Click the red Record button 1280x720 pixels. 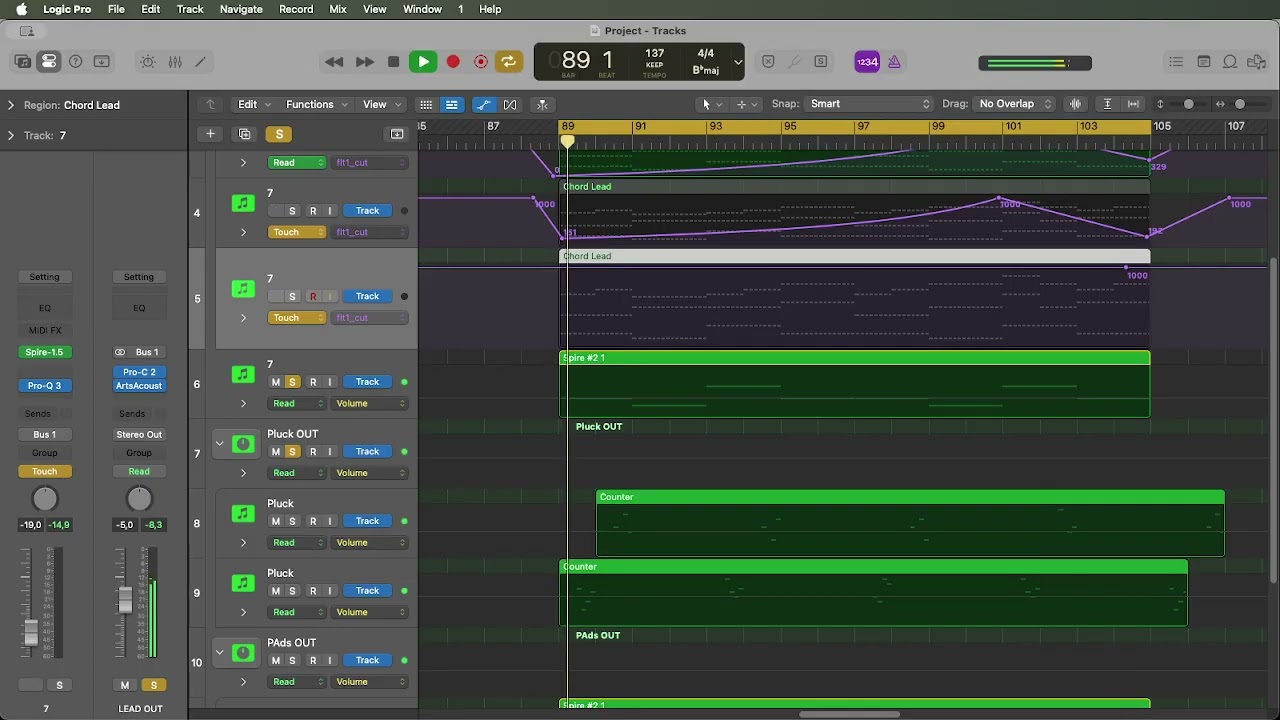click(x=453, y=62)
